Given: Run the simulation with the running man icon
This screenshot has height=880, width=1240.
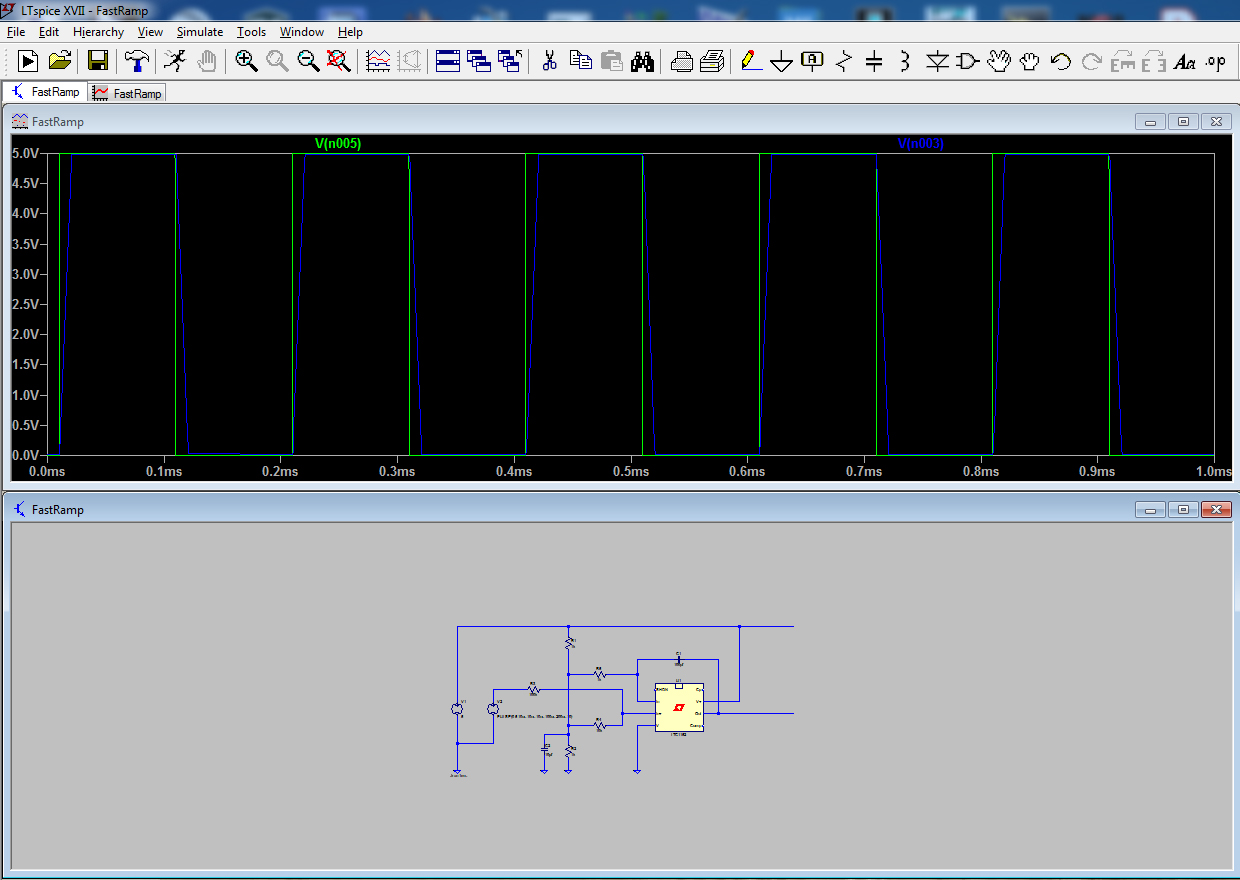Looking at the screenshot, I should 175,61.
